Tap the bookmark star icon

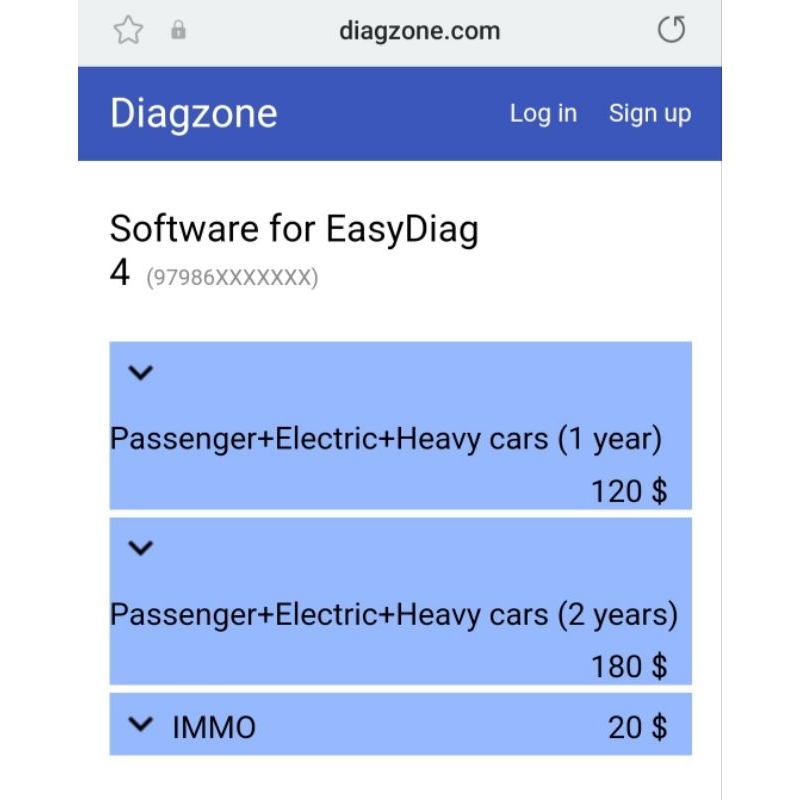(128, 30)
